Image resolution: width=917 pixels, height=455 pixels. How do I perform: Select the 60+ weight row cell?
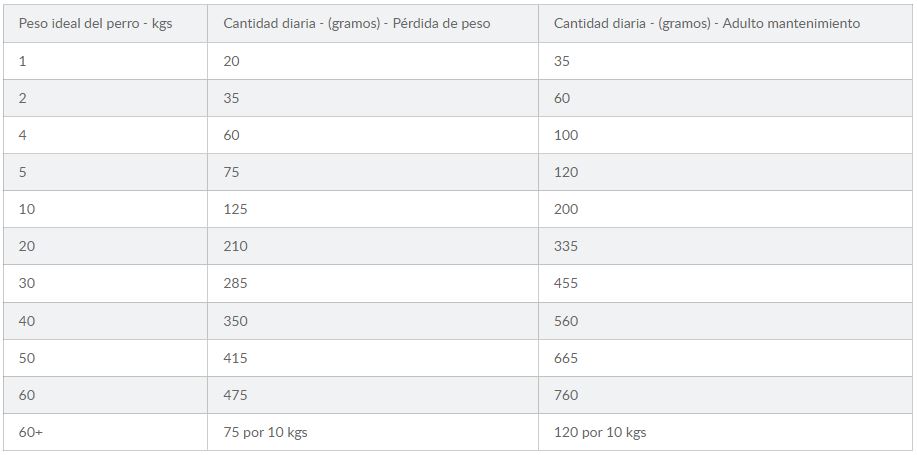point(105,433)
